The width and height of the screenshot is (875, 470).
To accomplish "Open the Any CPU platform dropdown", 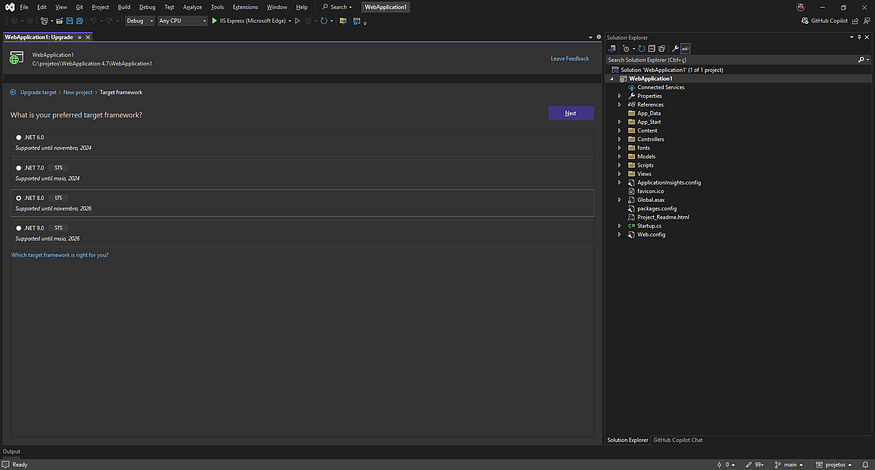I will (x=181, y=20).
